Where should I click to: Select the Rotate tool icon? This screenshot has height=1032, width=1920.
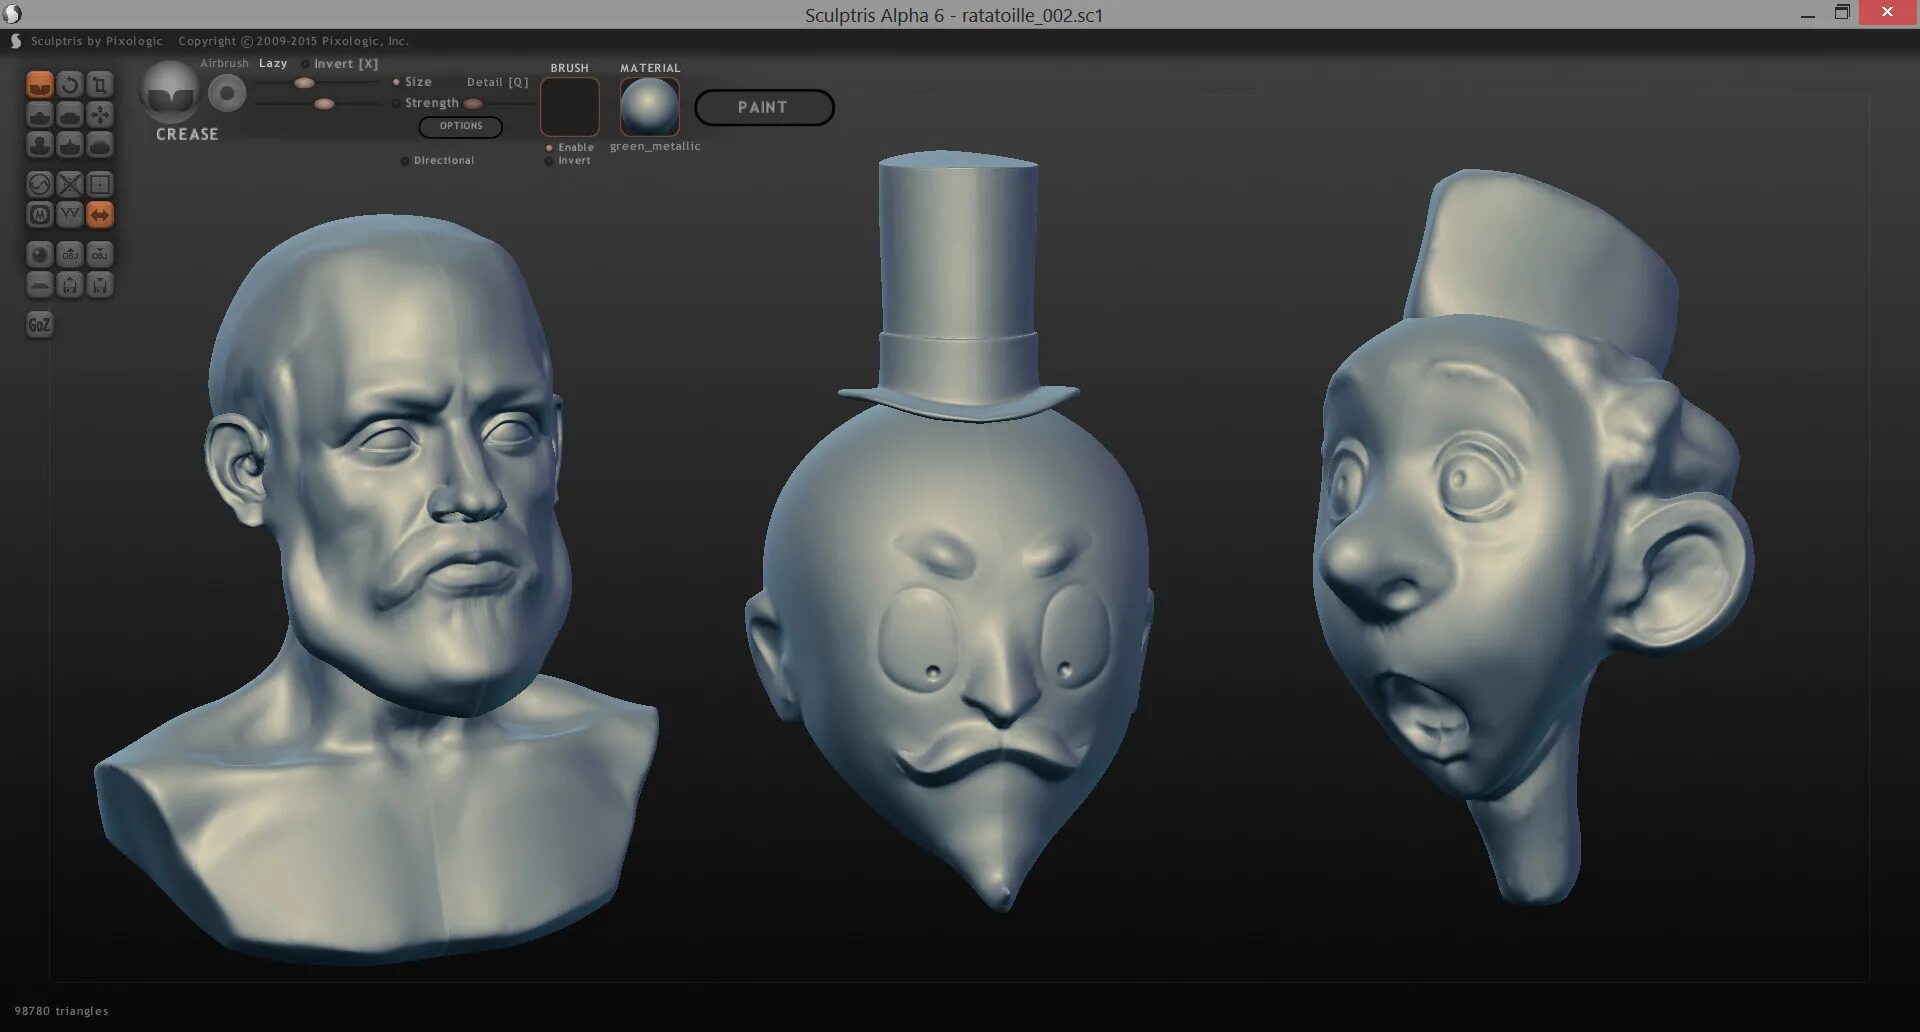tap(69, 84)
